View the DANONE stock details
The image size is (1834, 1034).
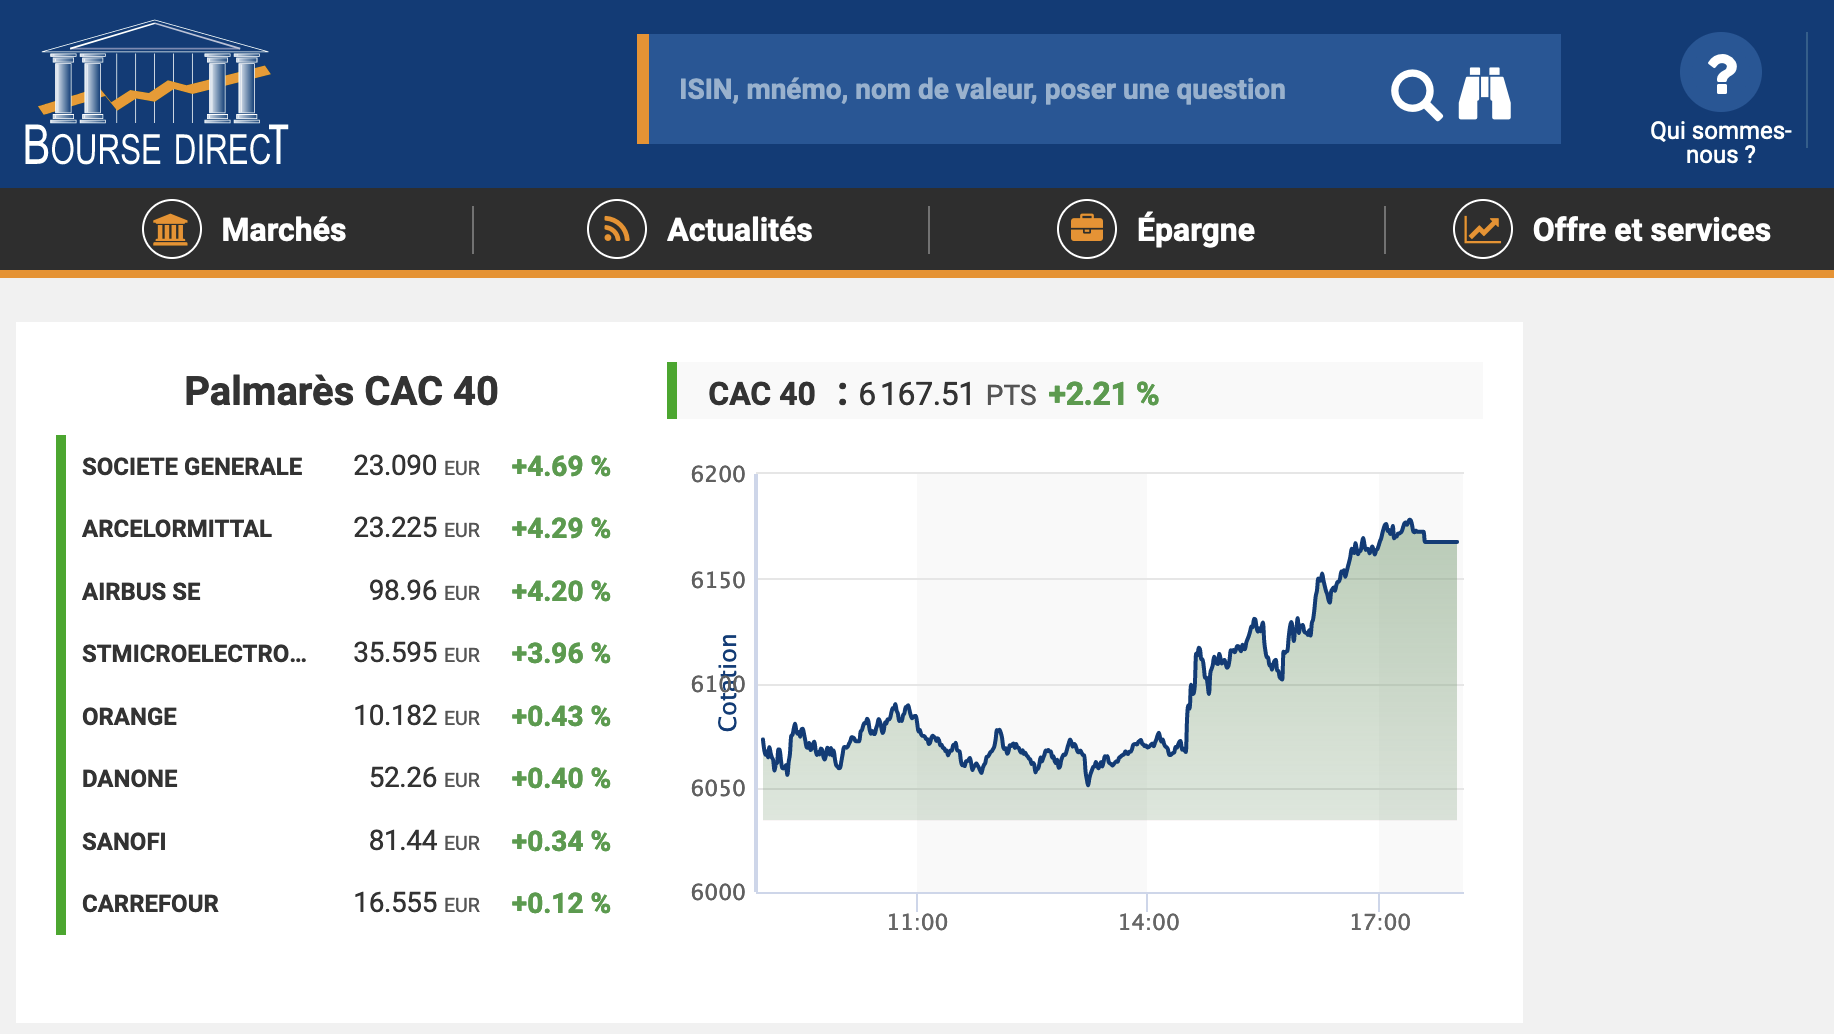click(130, 779)
